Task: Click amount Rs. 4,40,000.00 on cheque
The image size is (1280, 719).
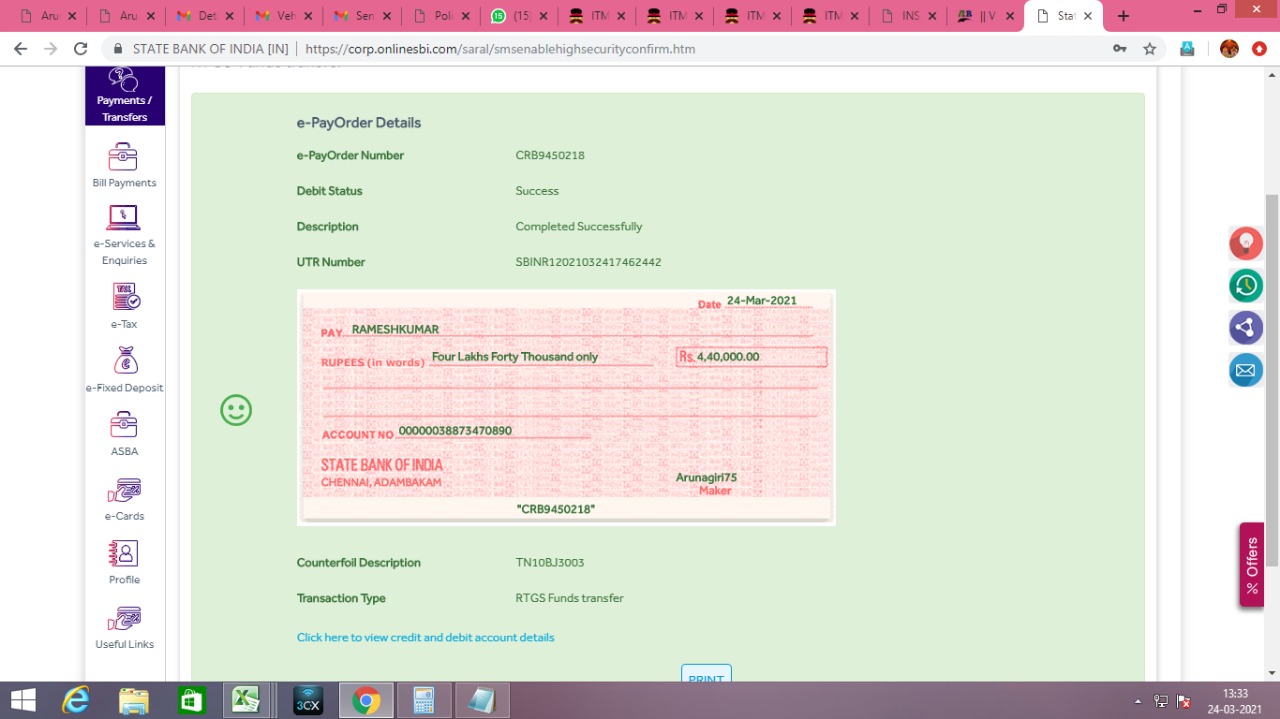Action: coord(751,357)
